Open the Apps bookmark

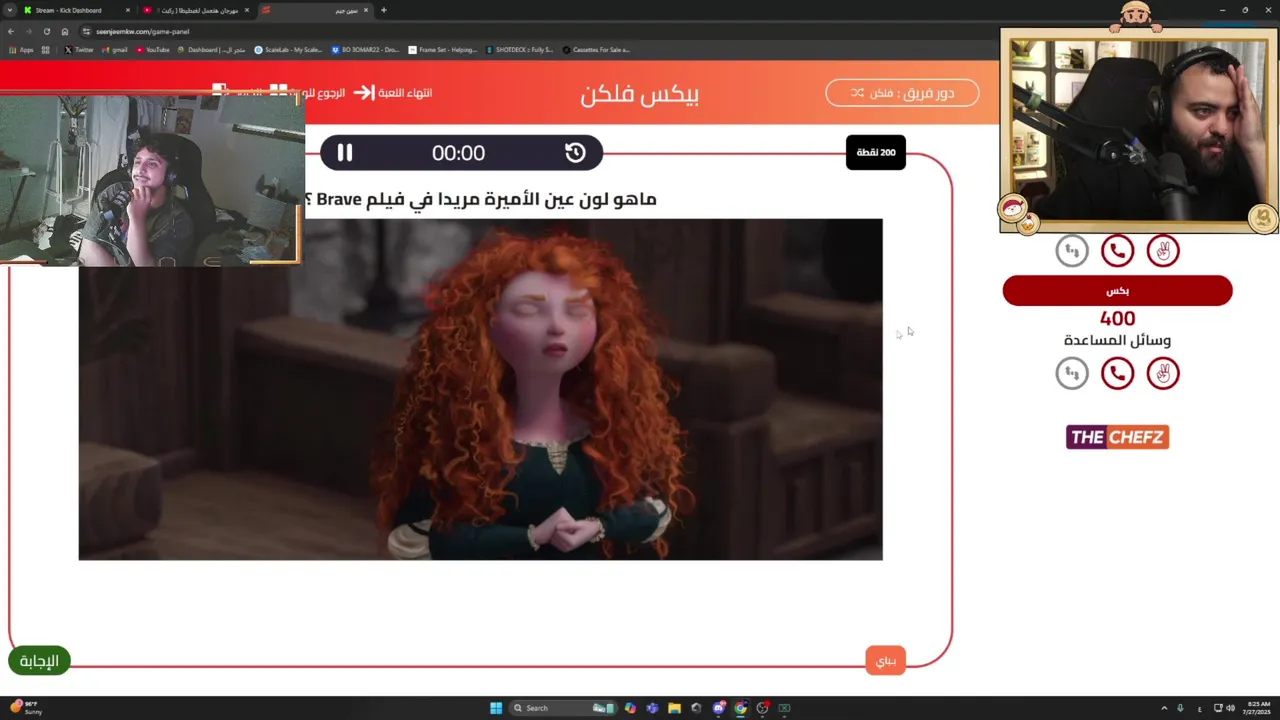point(21,49)
